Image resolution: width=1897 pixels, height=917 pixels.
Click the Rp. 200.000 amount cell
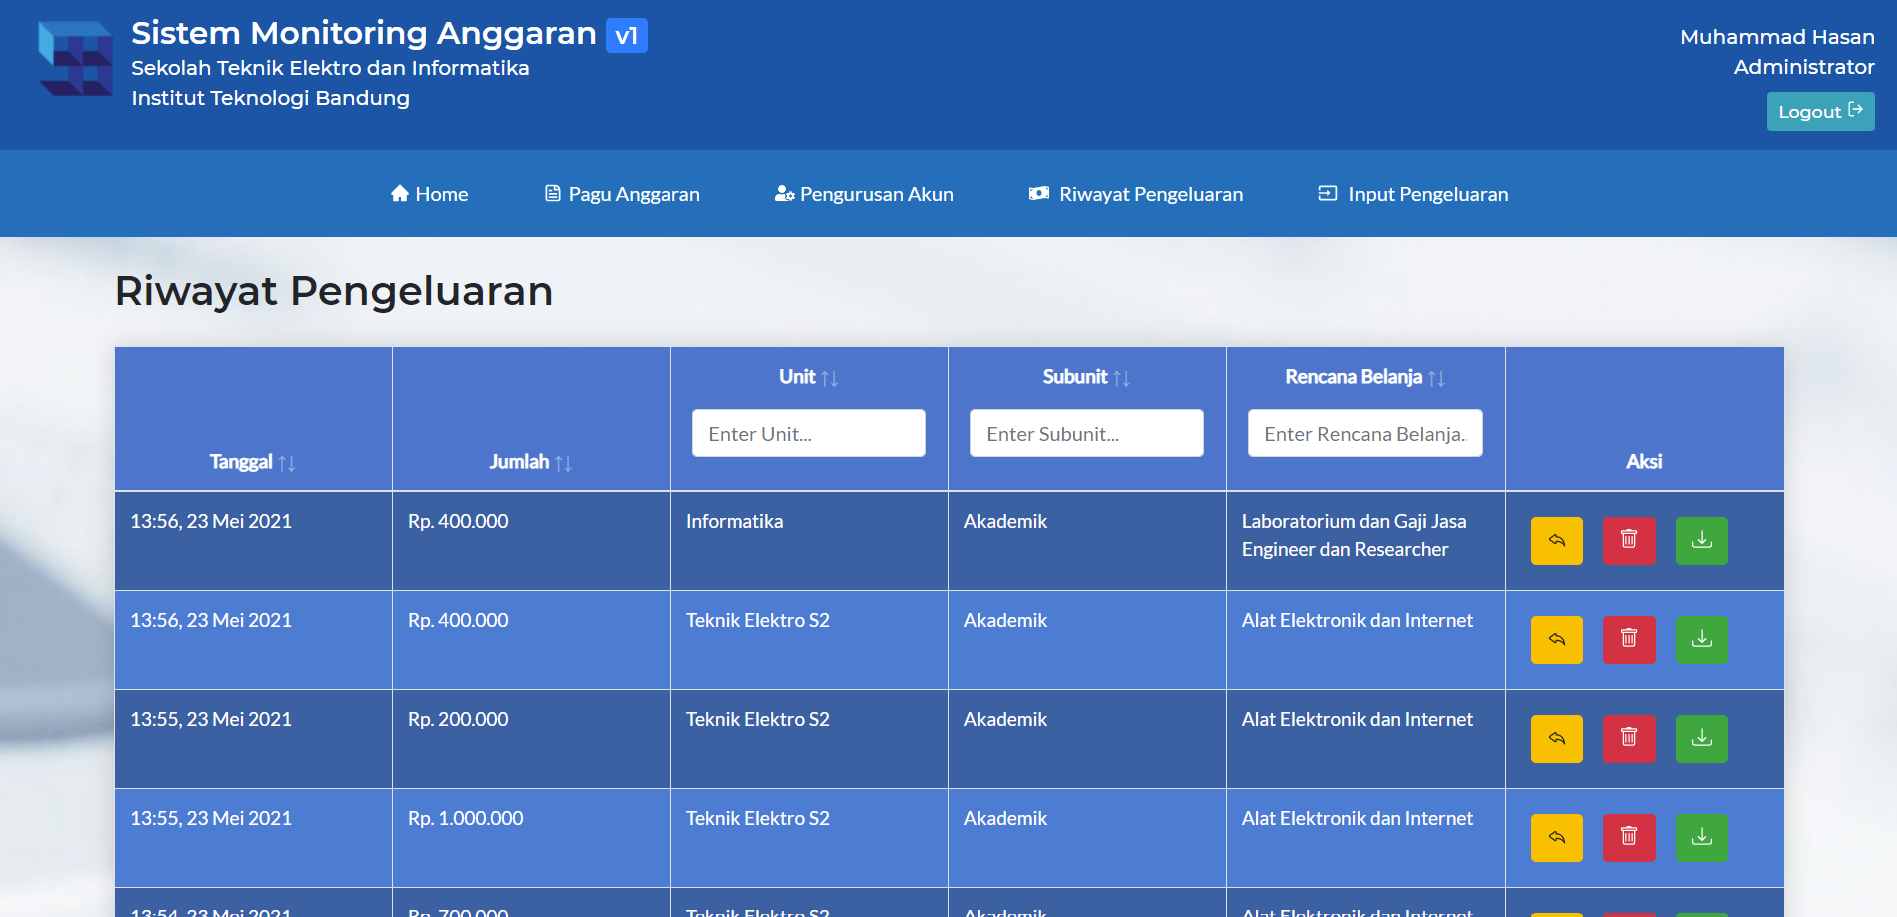point(531,739)
